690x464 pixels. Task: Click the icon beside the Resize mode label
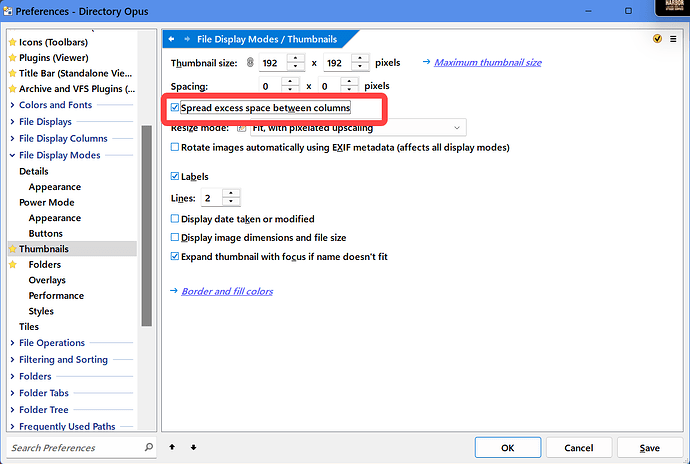[x=241, y=128]
